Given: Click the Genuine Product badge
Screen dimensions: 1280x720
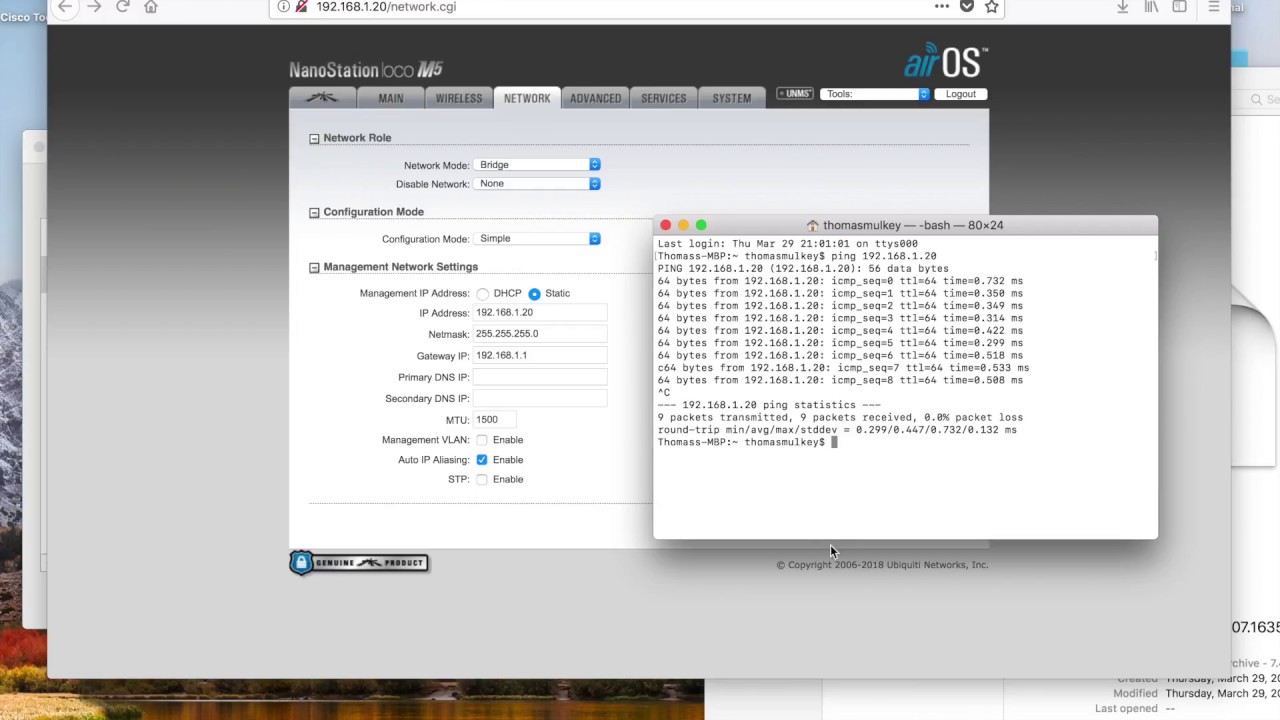Looking at the screenshot, I should tap(359, 563).
